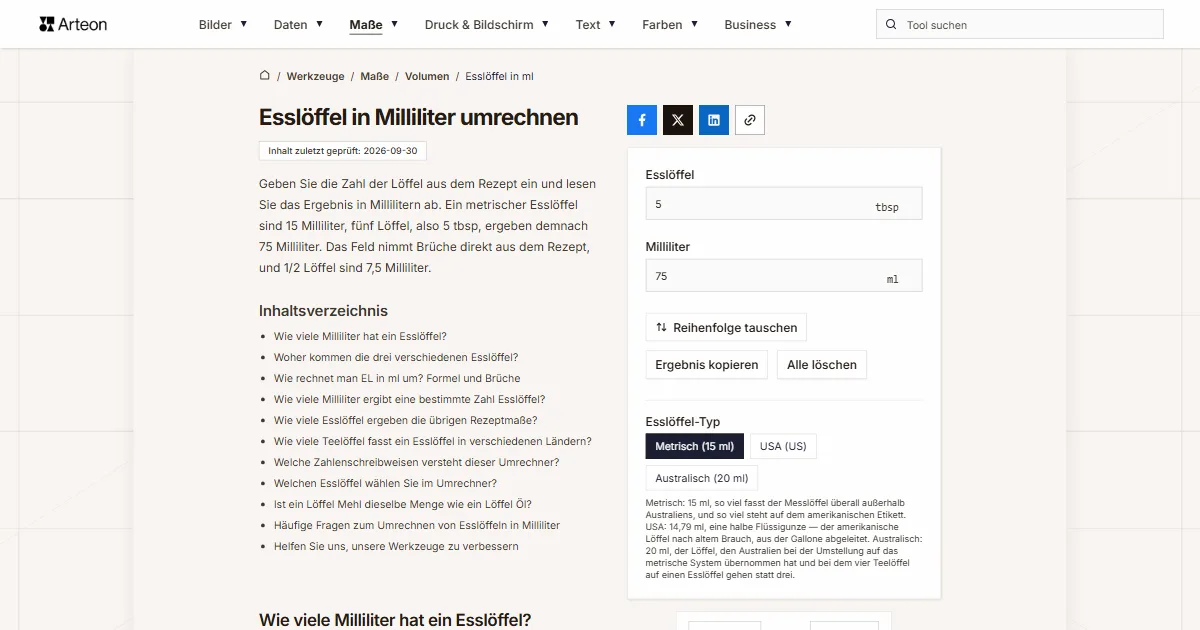Jump to 'Häufige Fragen zum Umrechnen' link
Screen dimensions: 1200x630
click(417, 525)
